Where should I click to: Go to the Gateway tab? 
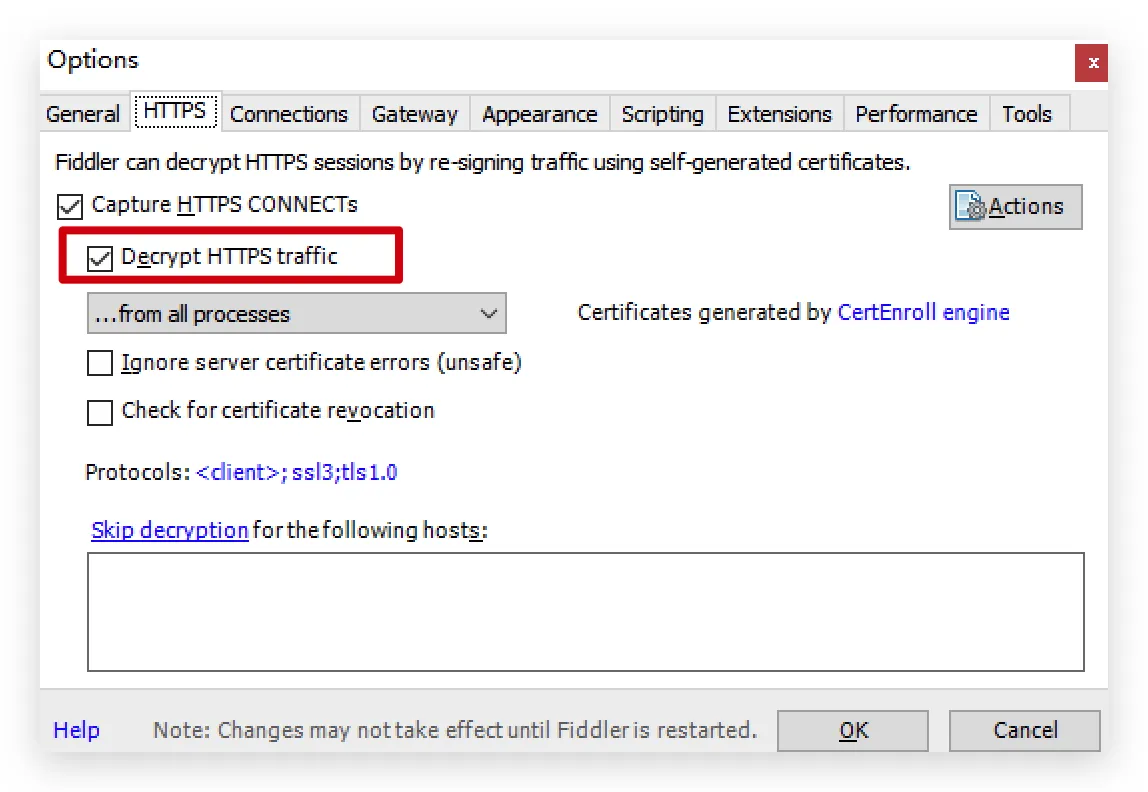[414, 114]
